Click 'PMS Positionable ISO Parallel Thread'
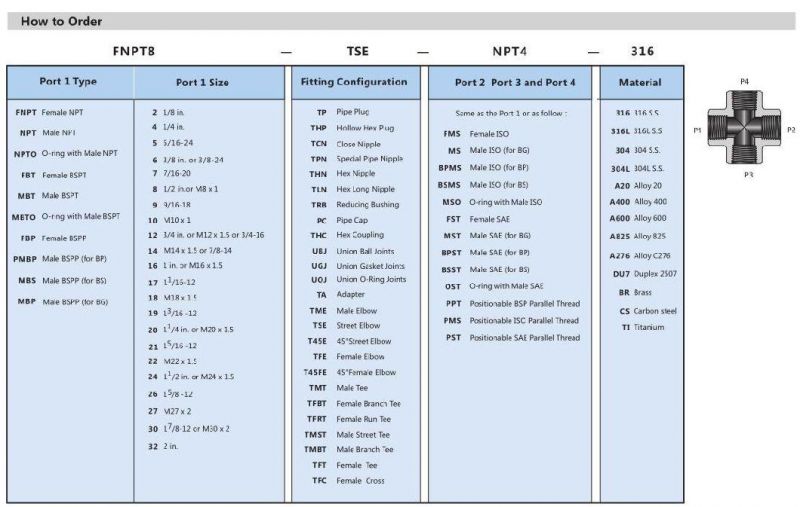Viewport: 800px width, 507px height. click(x=511, y=321)
